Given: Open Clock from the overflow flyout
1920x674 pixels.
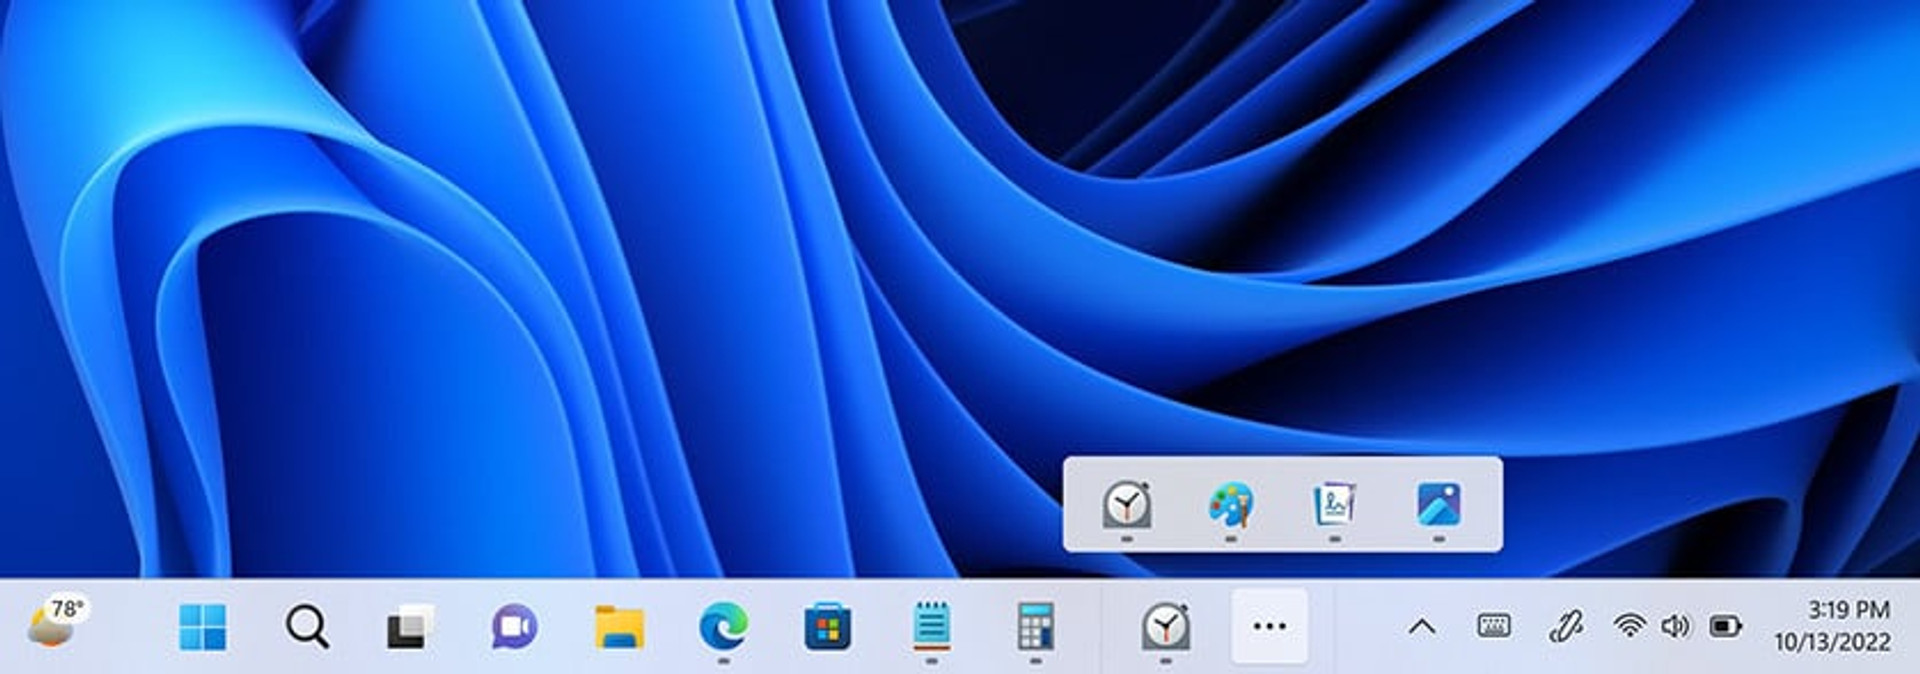Looking at the screenshot, I should (1127, 504).
